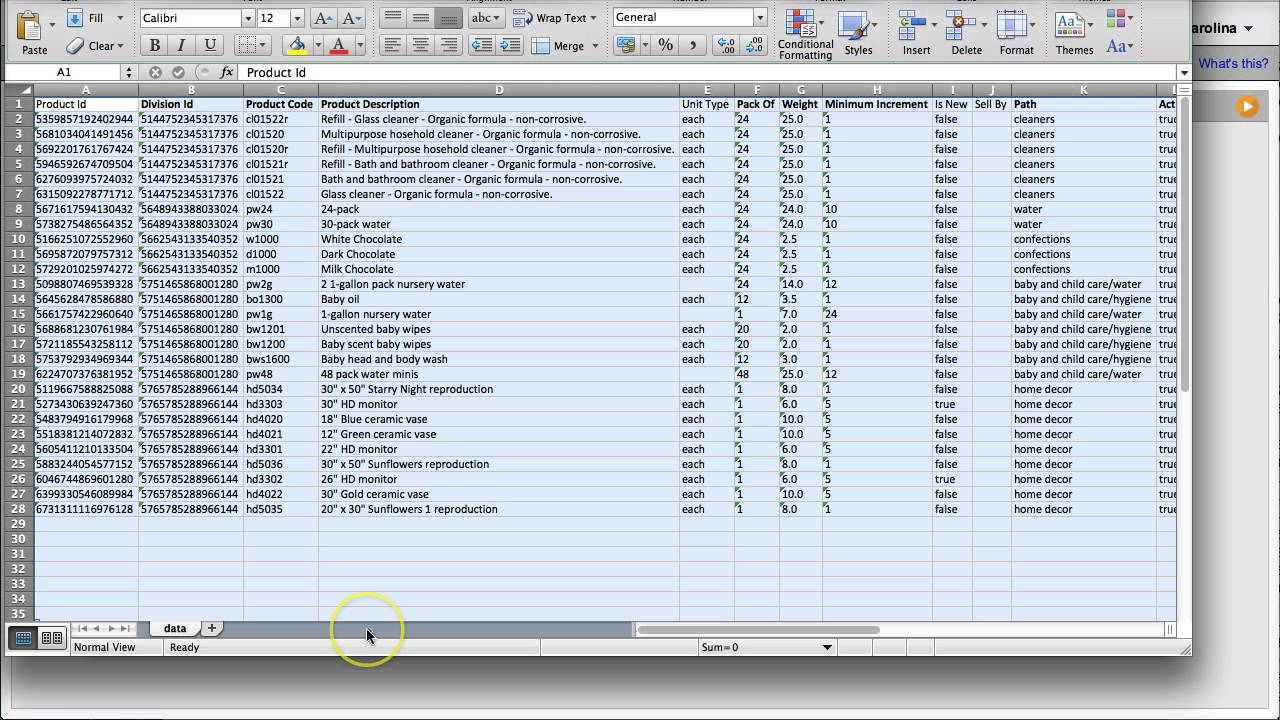Add a new sheet with plus tab
The image size is (1280, 720).
coord(211,628)
